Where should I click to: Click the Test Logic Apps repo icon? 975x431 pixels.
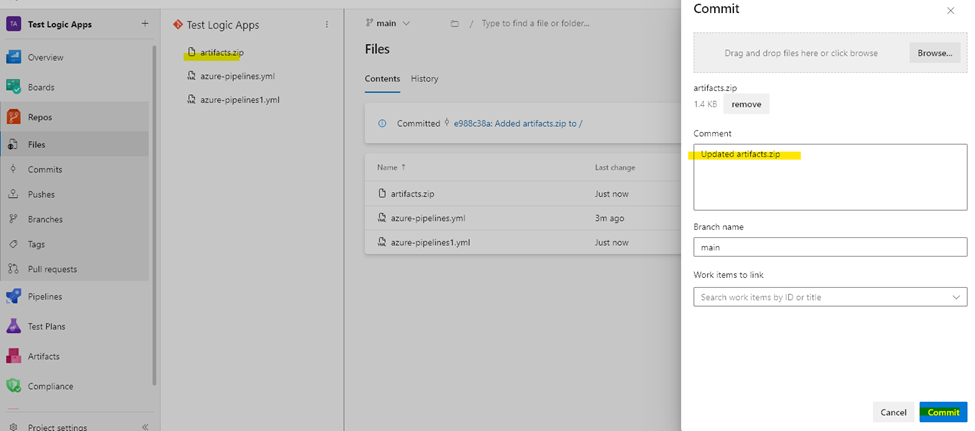pos(177,24)
